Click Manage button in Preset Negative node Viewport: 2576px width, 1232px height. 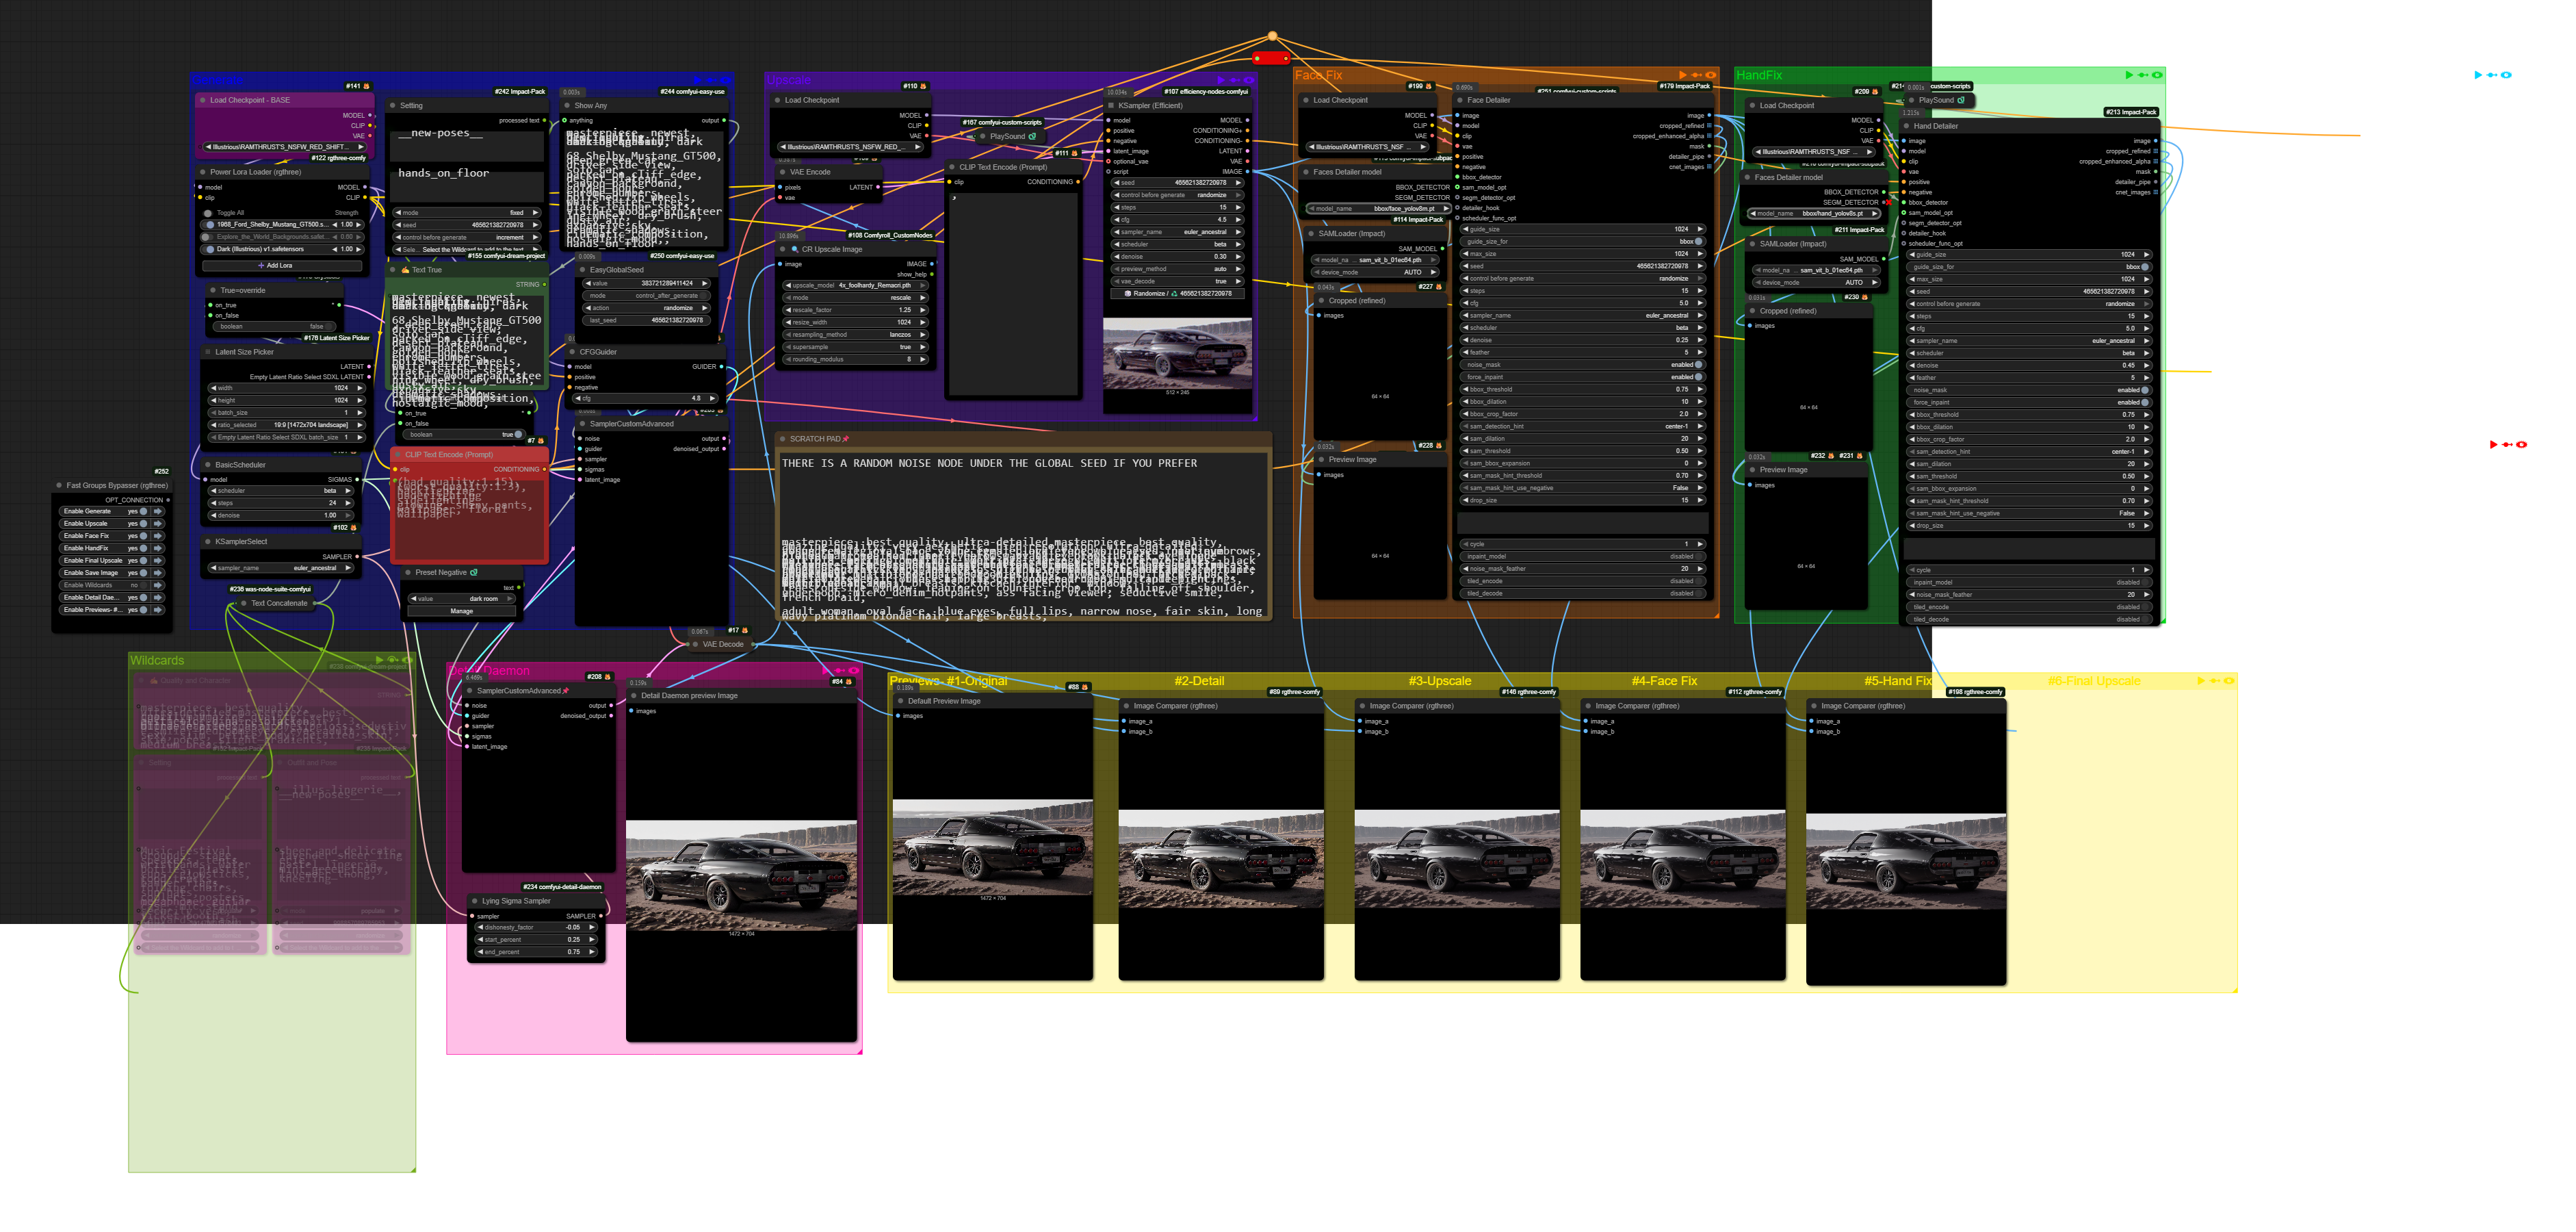coord(462,611)
